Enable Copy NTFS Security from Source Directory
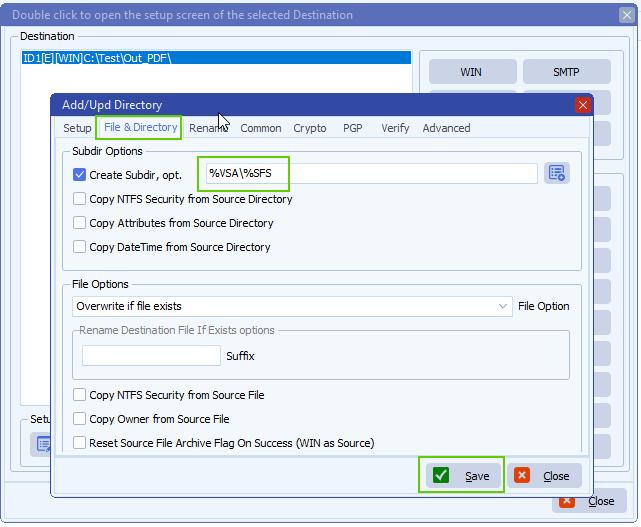The height and width of the screenshot is (527, 641). coord(80,199)
